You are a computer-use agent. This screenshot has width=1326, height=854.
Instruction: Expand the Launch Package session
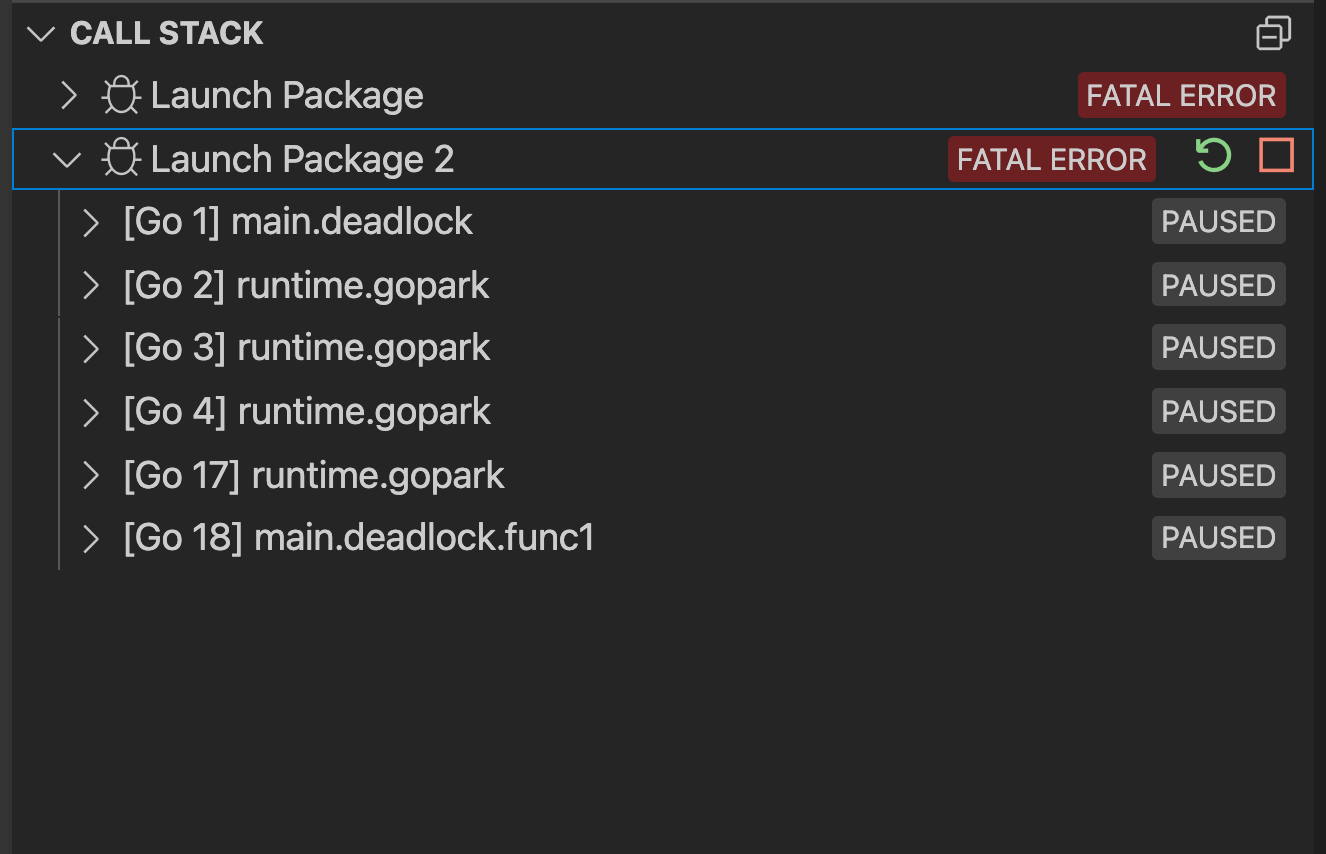point(68,96)
